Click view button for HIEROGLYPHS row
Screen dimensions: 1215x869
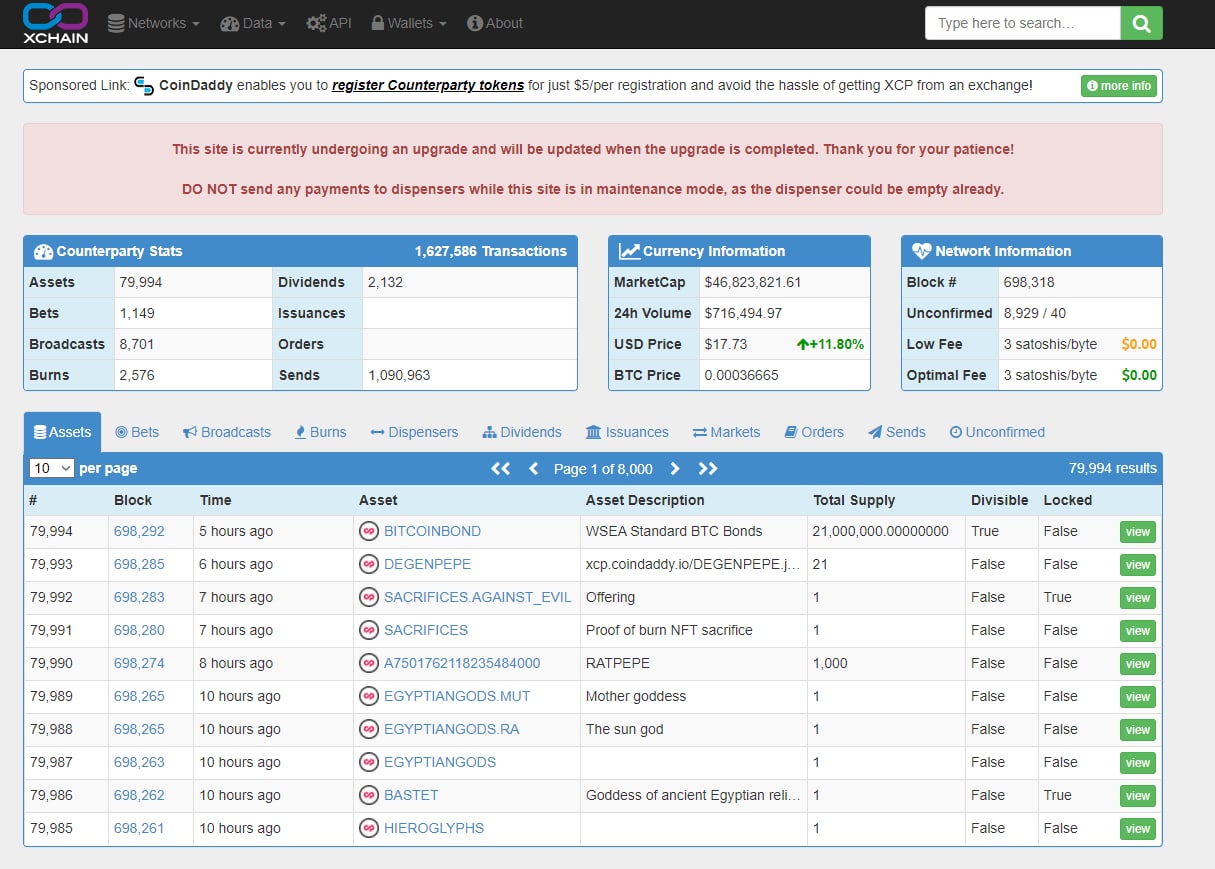[x=1138, y=829]
